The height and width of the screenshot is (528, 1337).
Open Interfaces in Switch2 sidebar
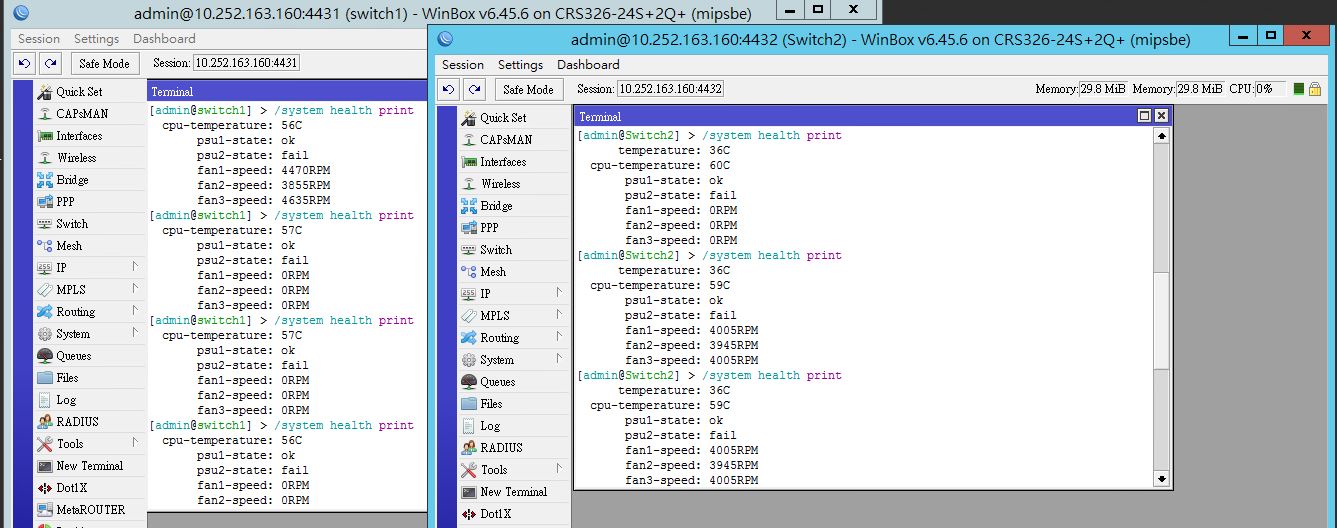(x=513, y=162)
